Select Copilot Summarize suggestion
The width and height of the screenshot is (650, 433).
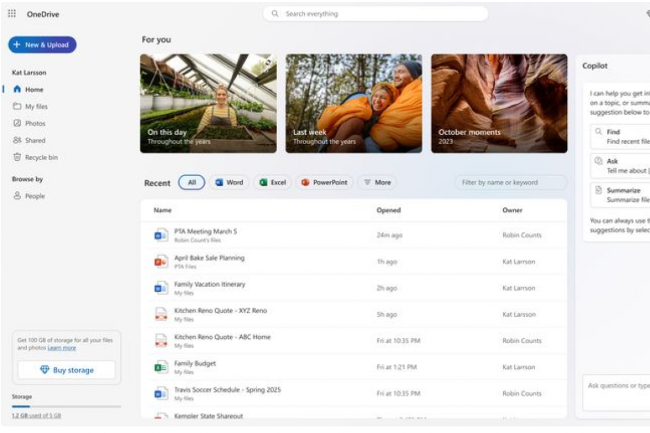[620, 195]
